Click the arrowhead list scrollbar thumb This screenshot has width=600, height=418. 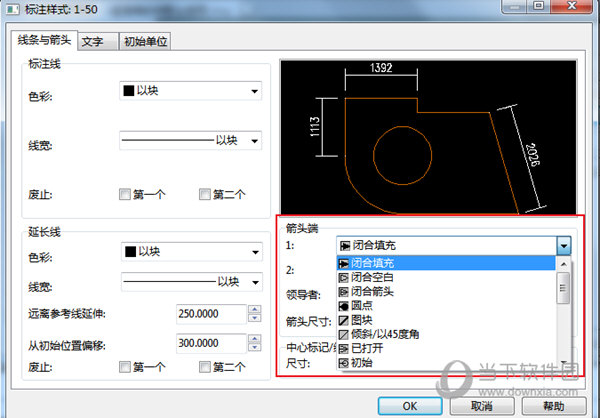coord(563,288)
